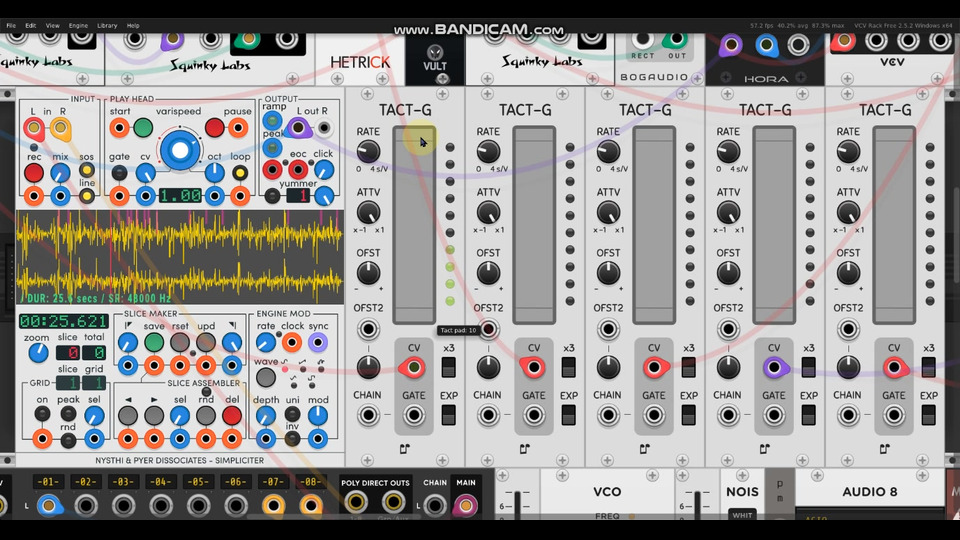Image resolution: width=960 pixels, height=540 pixels.
Task: Toggle the x3 switch on third TACT-G
Action: point(688,367)
